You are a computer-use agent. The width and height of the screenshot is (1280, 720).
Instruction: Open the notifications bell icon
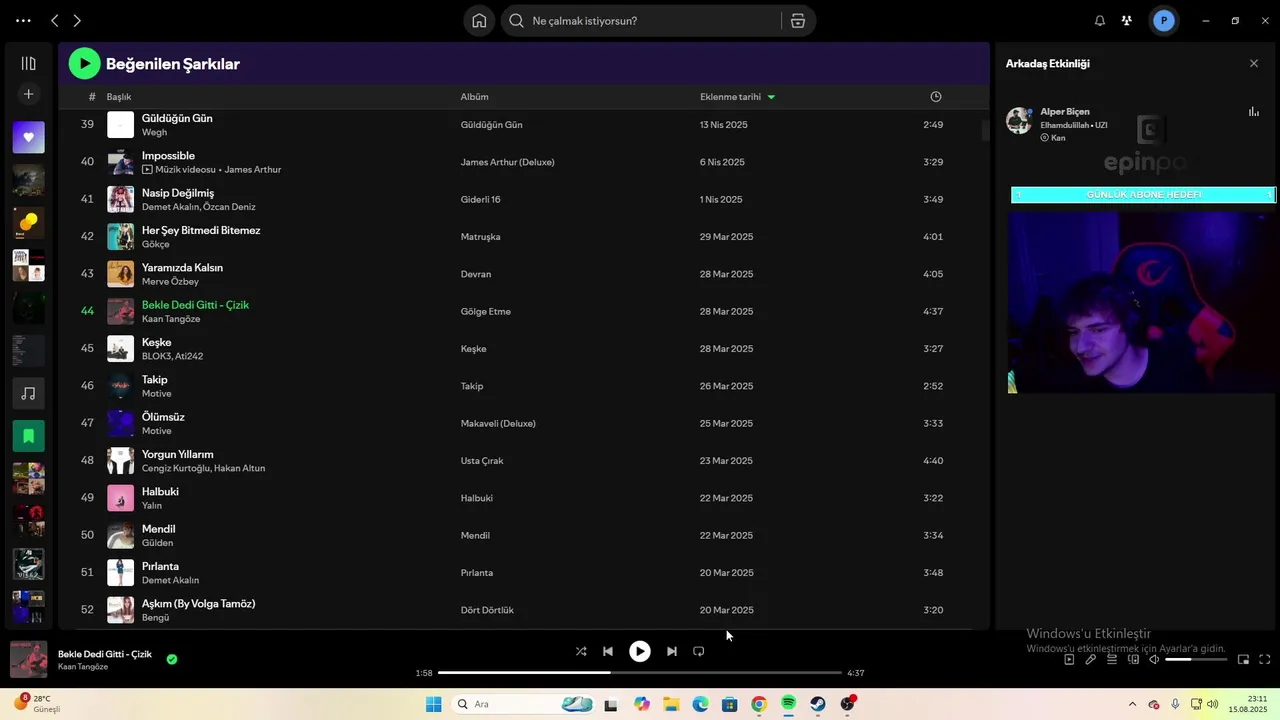[x=1099, y=21]
